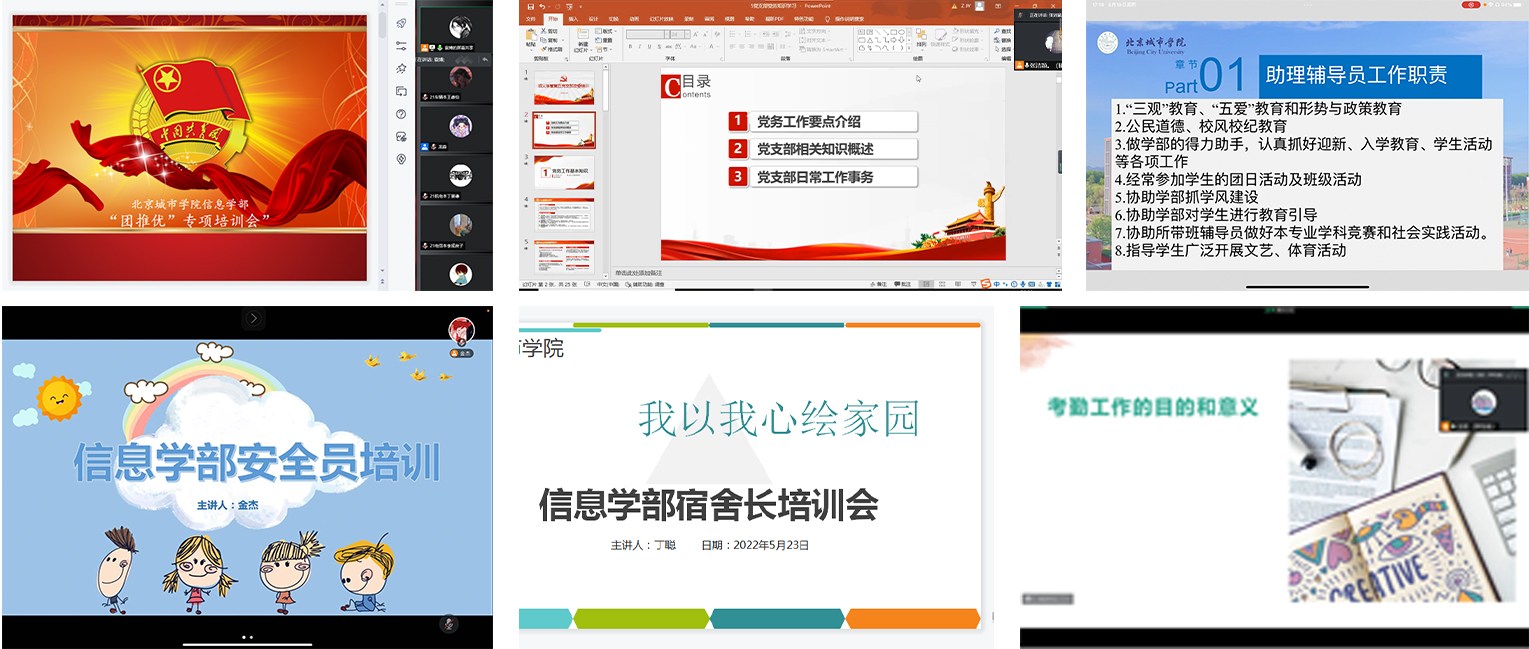Switch to the Animations (动画) ribbon tab
Screen dimensions: 1529x649
634,19
